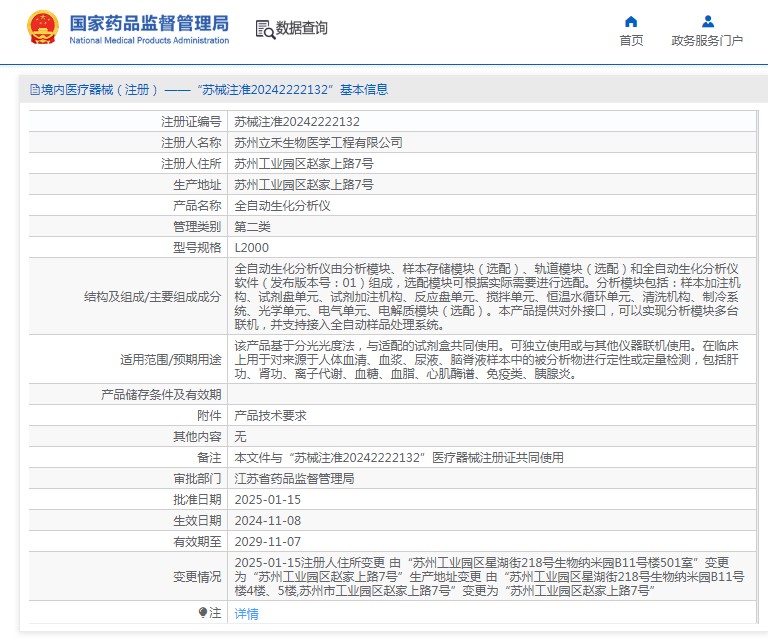Click model specification value L2000

tap(251, 247)
